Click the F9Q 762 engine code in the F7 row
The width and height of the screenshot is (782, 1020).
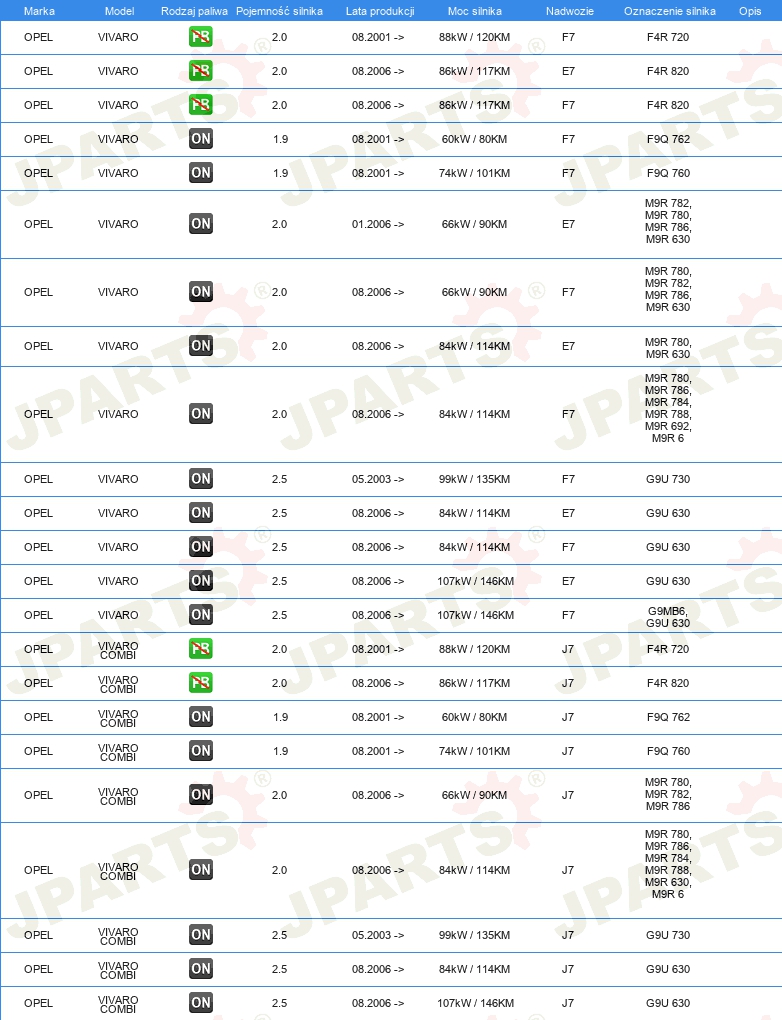point(668,139)
